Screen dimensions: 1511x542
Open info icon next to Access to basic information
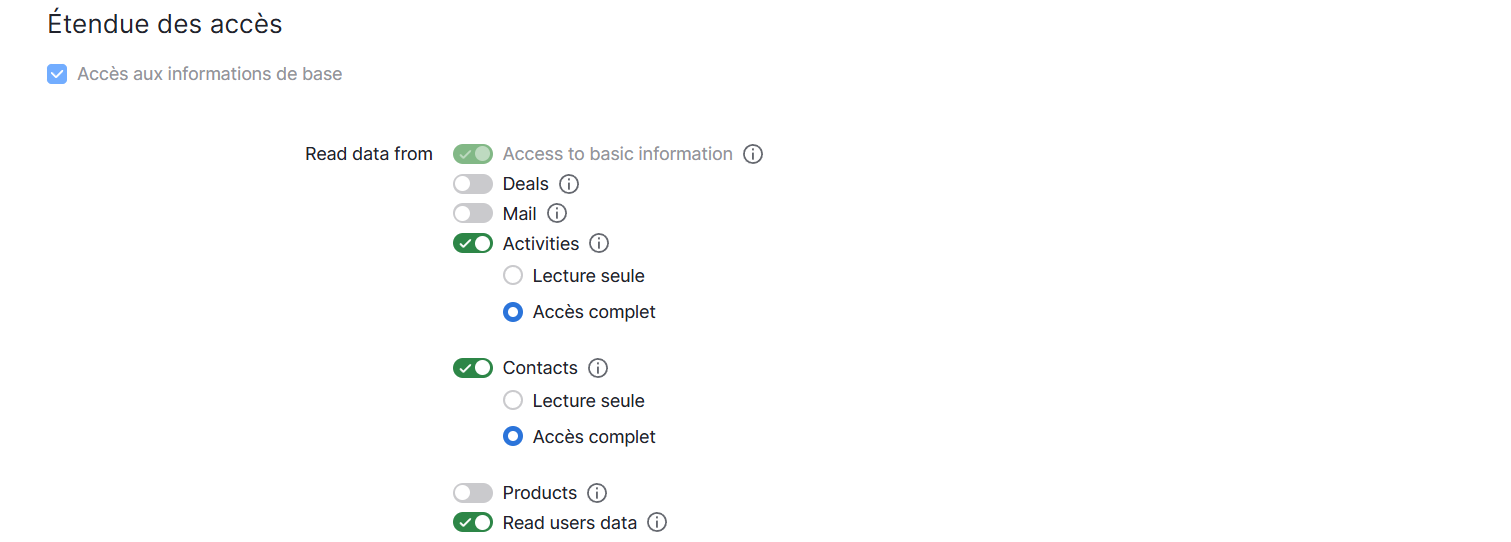click(754, 154)
